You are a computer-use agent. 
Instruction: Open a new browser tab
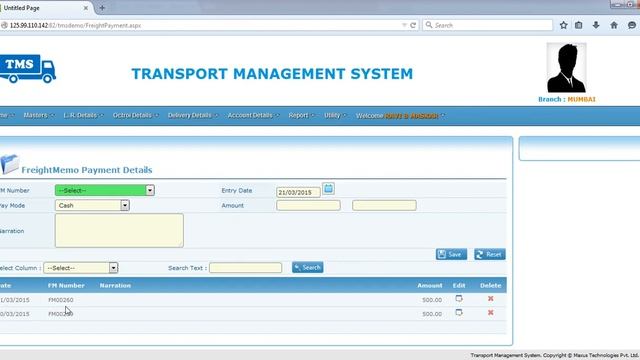[102, 8]
